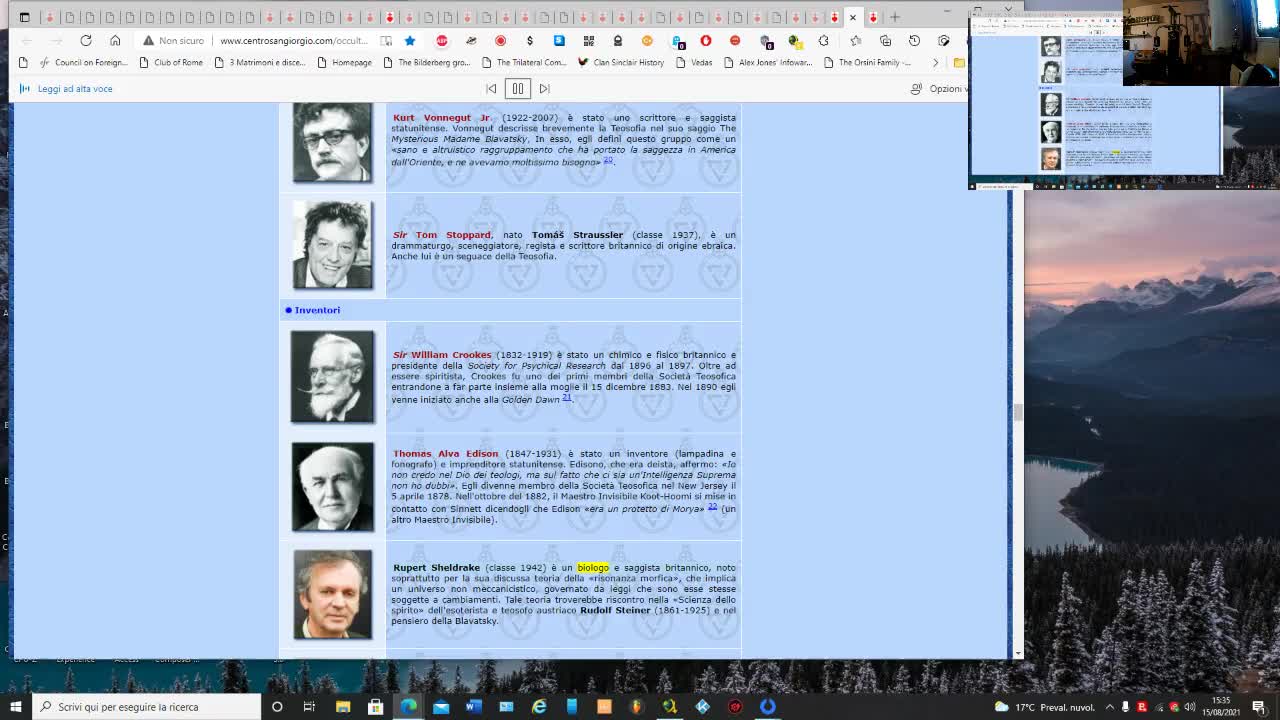Open Internet Explorer from taskbar

539,706
